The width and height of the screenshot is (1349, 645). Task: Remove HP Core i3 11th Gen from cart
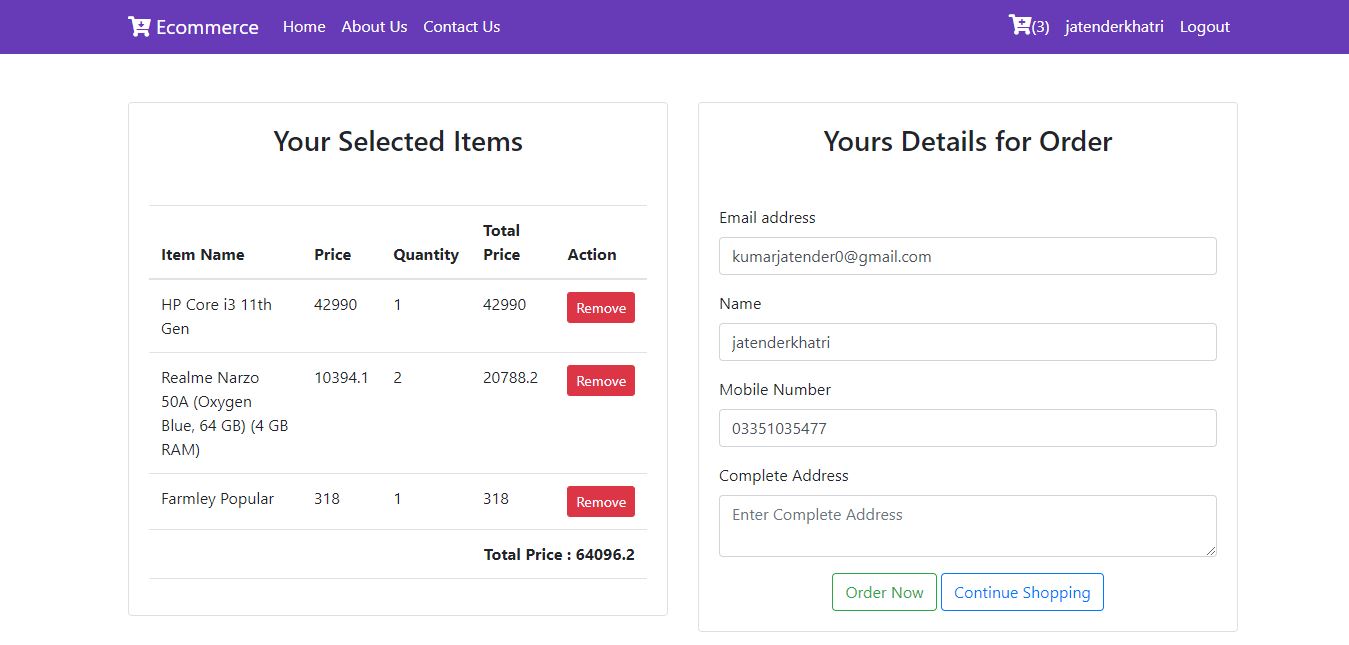[x=600, y=307]
